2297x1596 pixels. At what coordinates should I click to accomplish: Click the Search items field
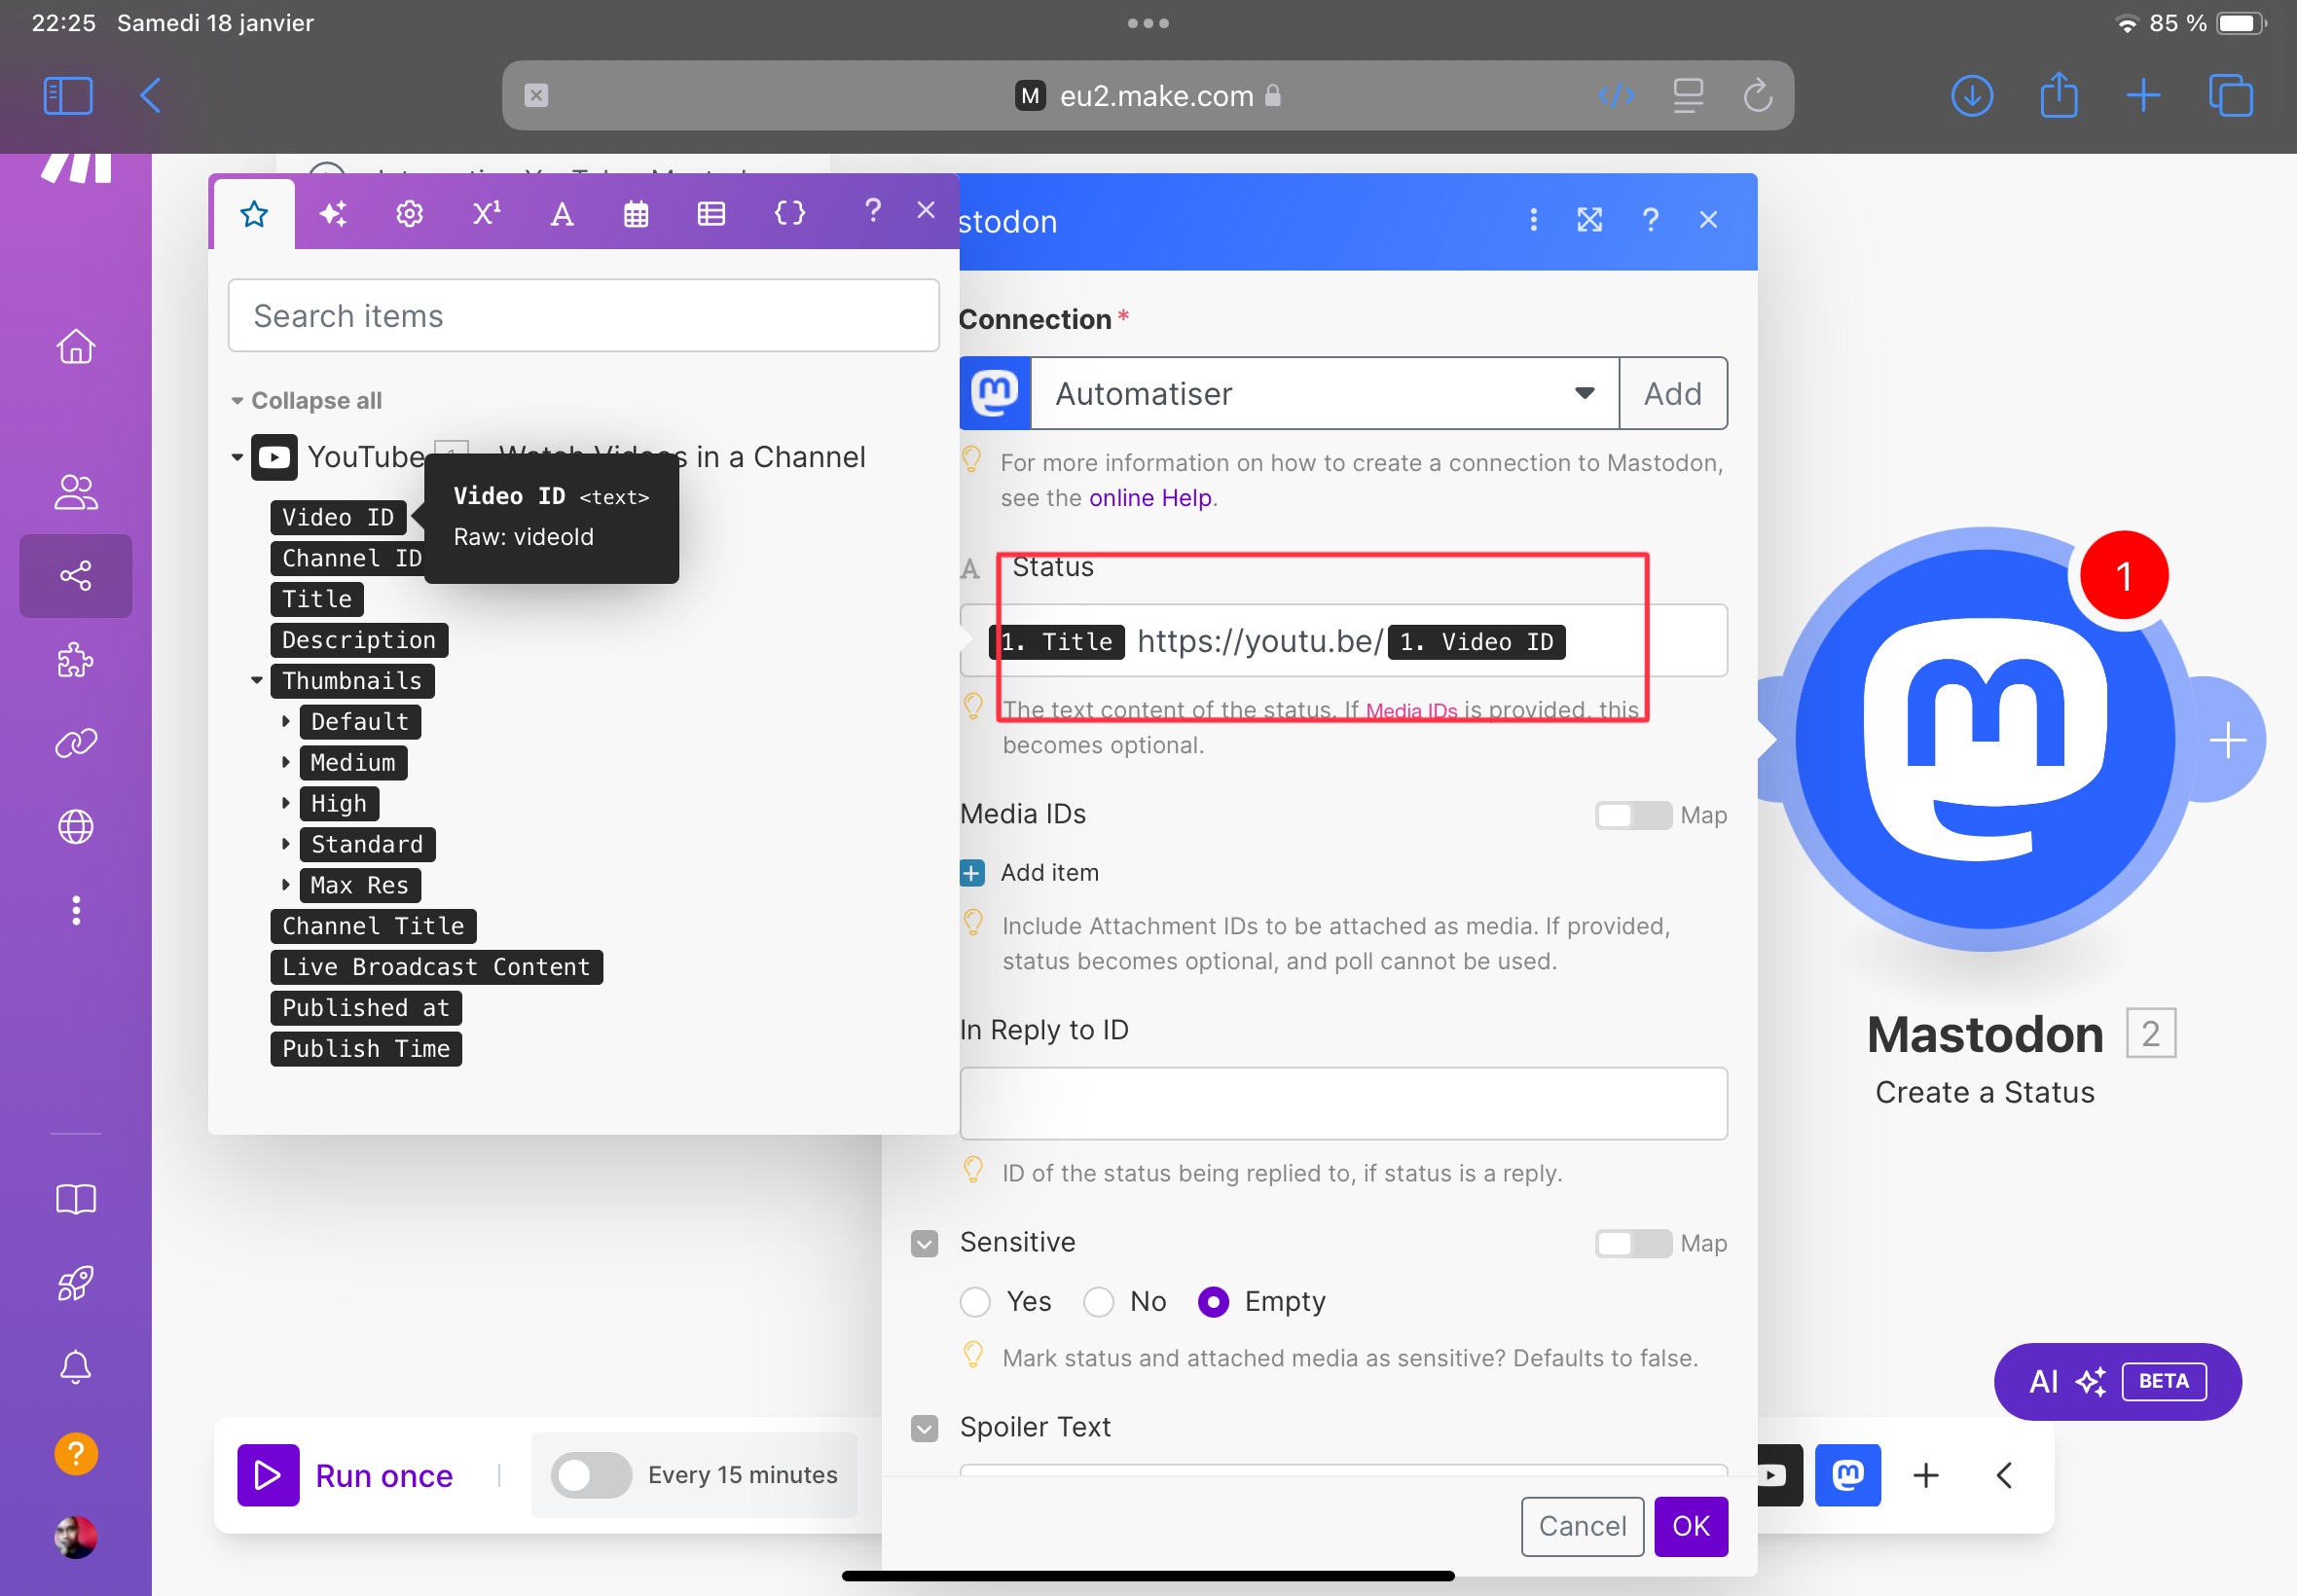coord(583,315)
